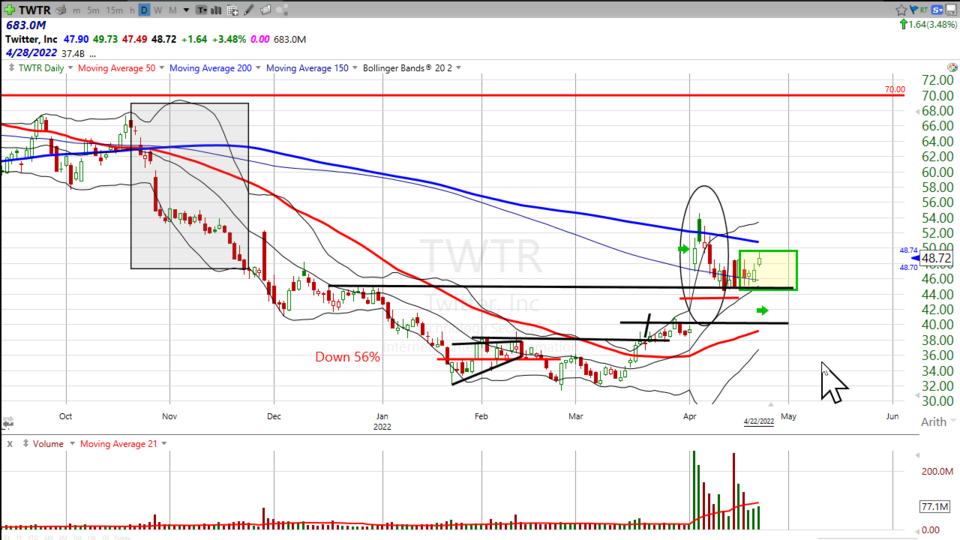Click the save disk icon
Screen dimensions: 960x540
pos(951,10)
